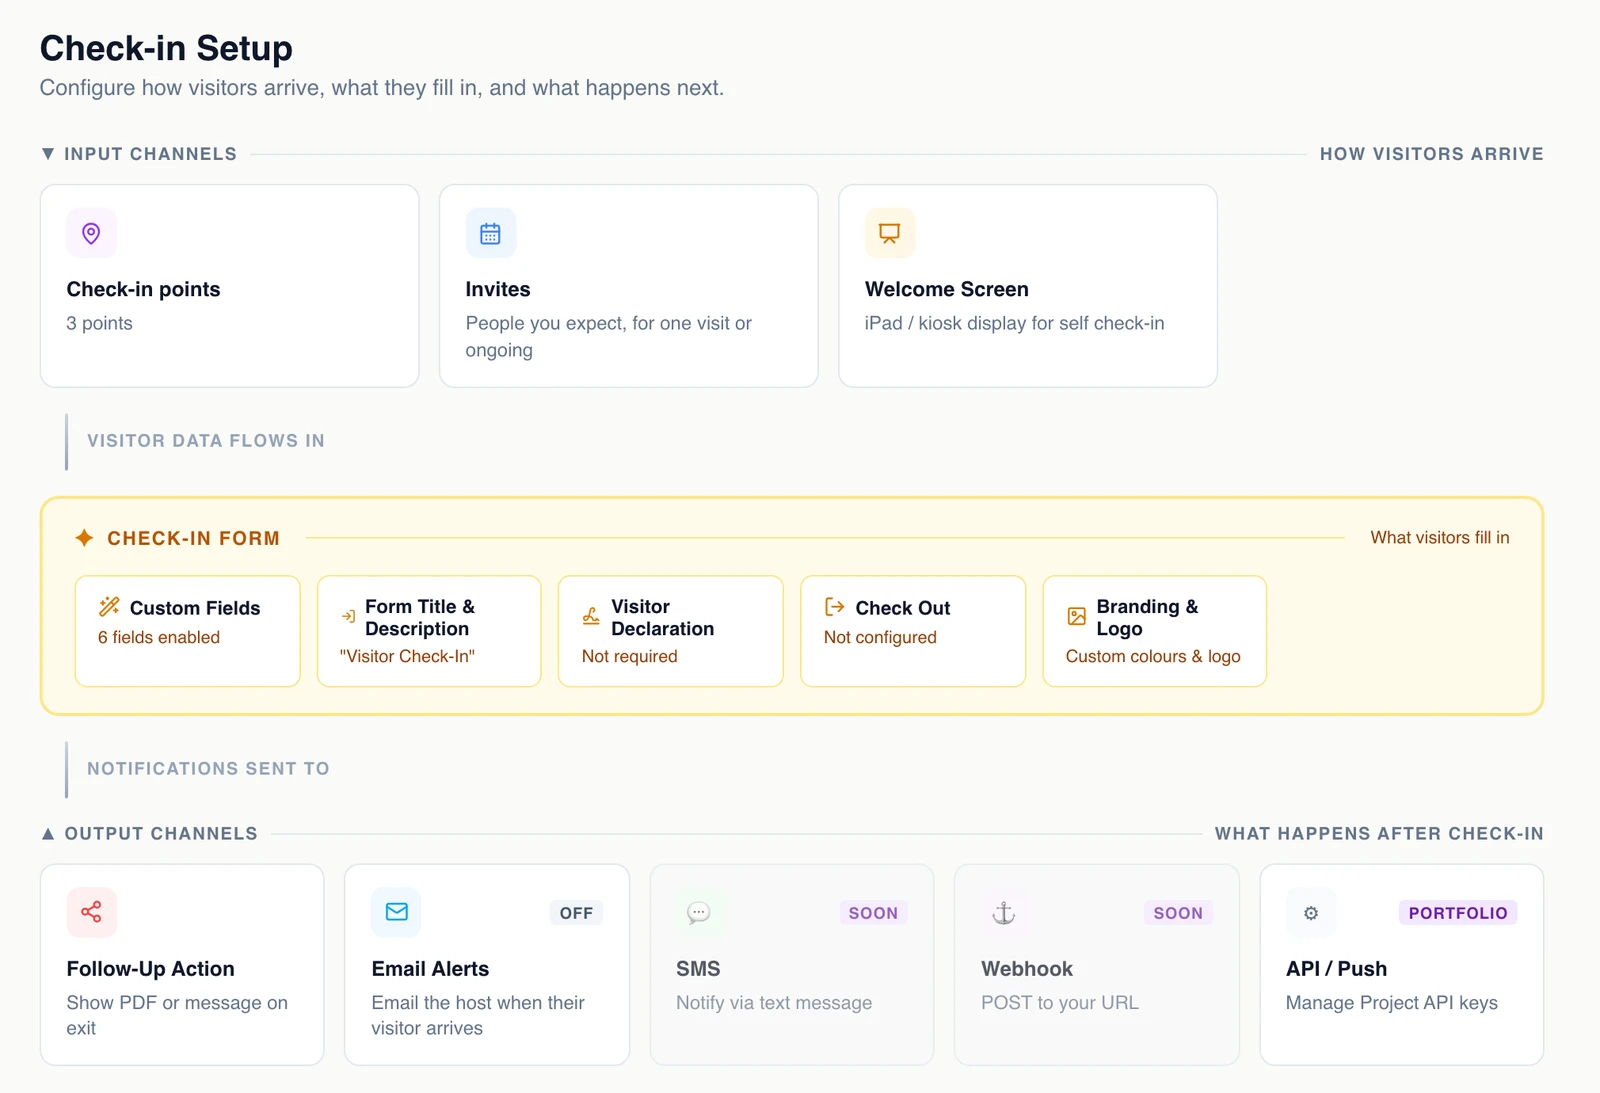Open the Follow-Up Action card title
The image size is (1600, 1093).
point(151,969)
